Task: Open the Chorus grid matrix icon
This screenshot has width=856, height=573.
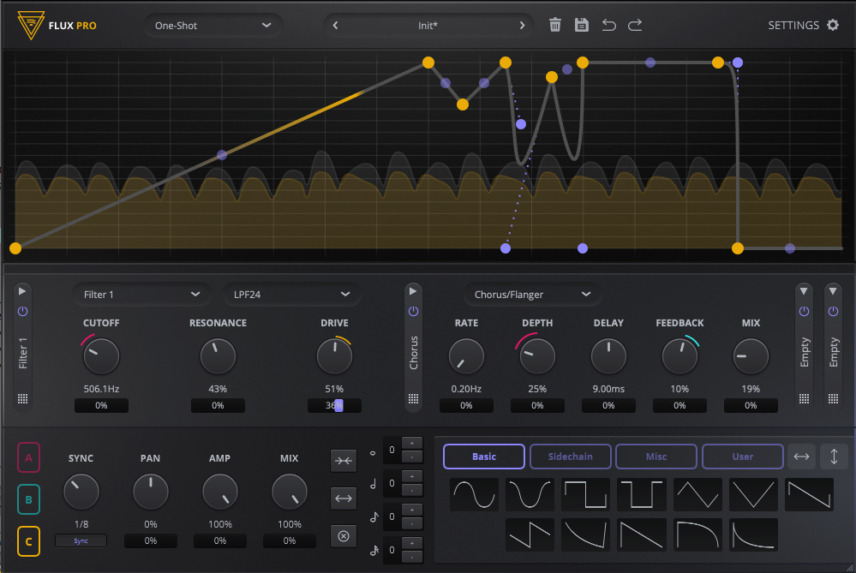Action: tap(413, 398)
